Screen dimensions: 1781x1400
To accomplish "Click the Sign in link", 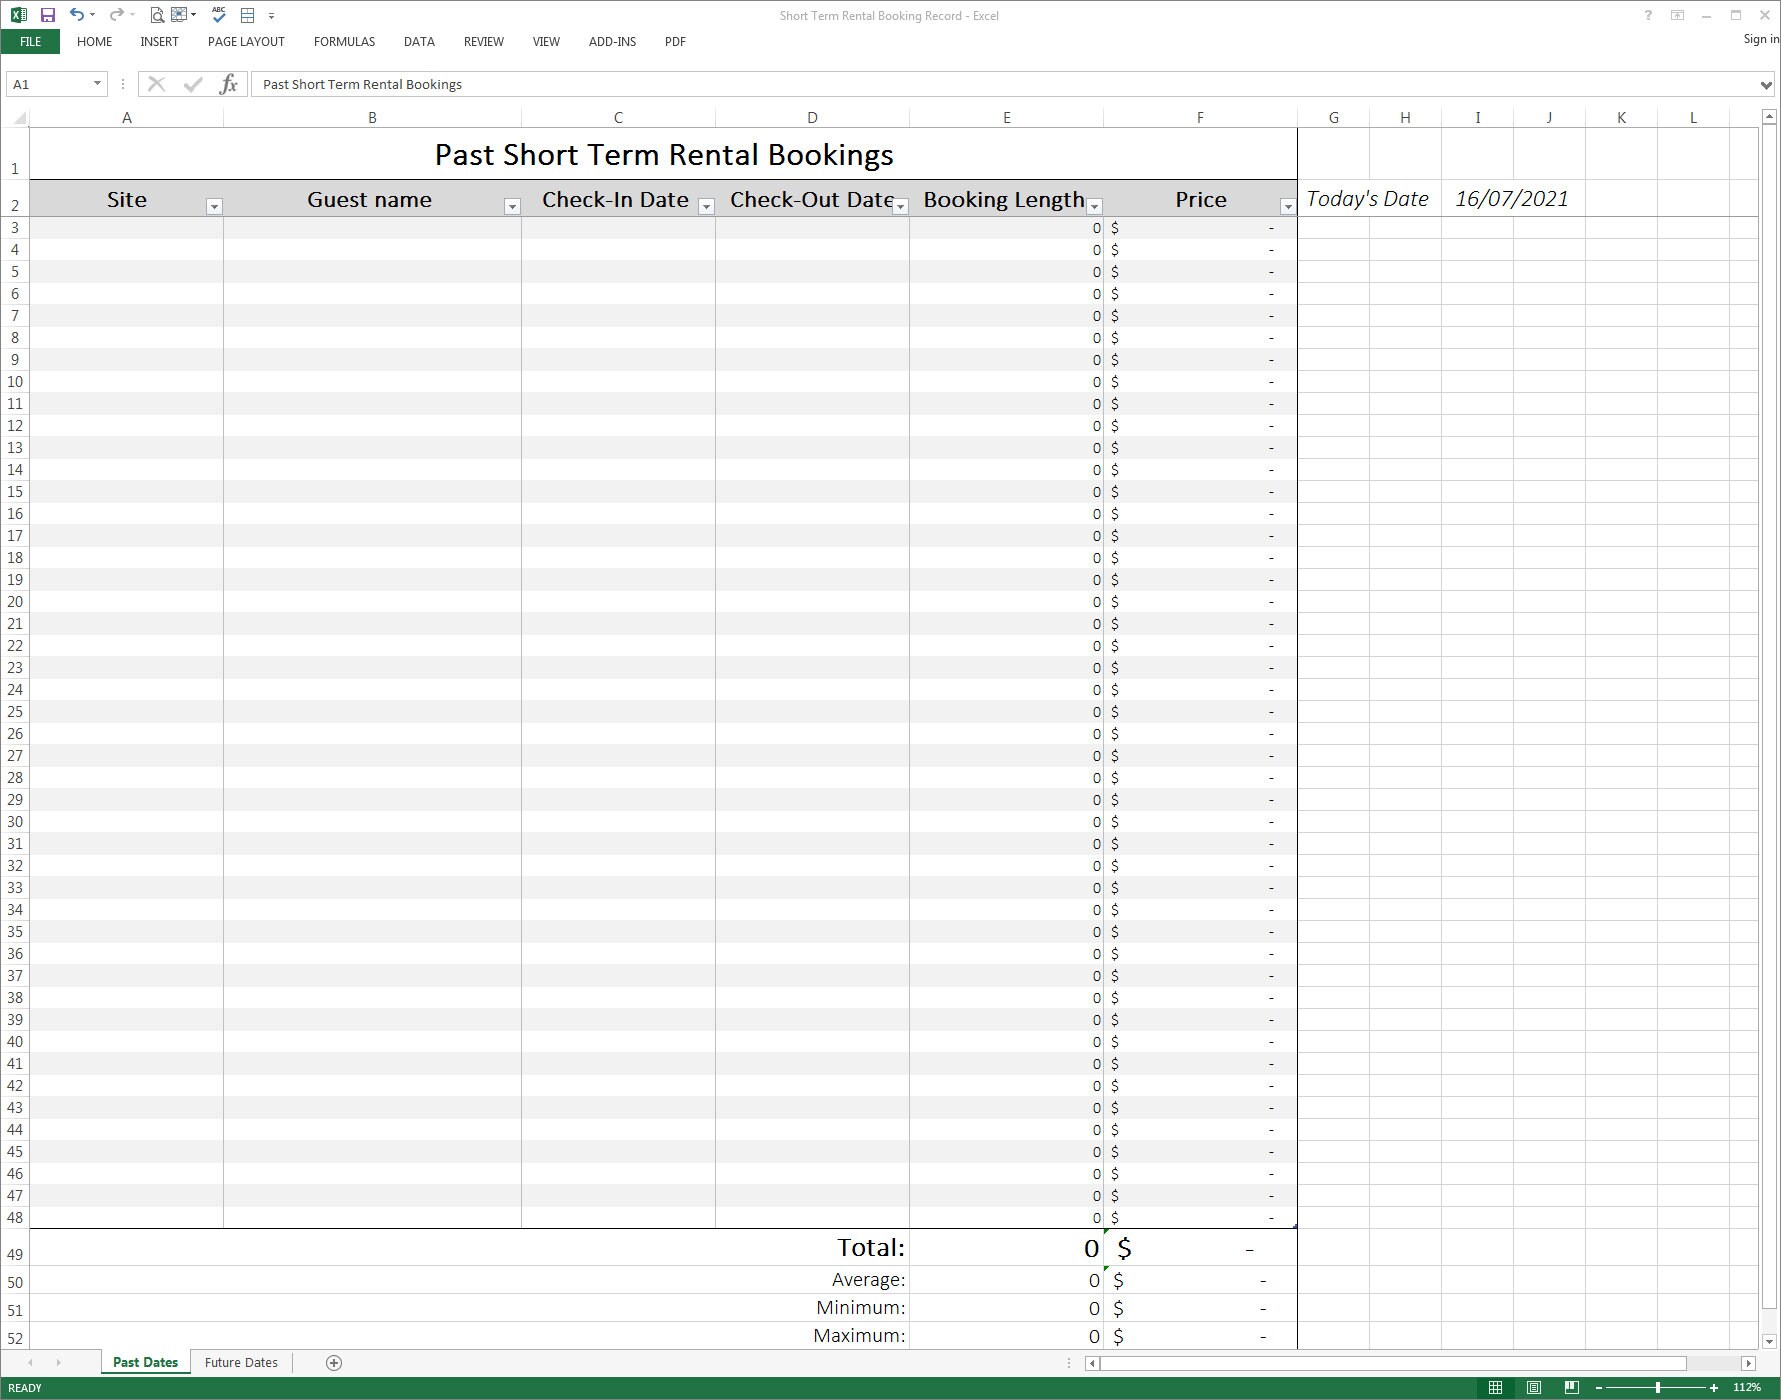I will 1760,38.
